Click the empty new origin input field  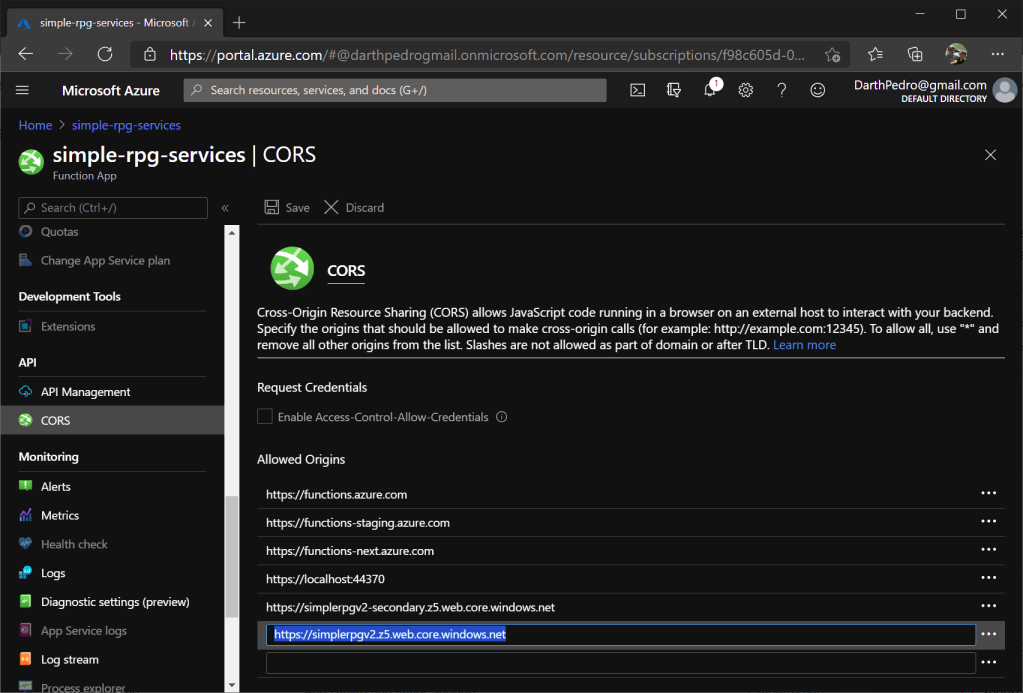pos(620,662)
